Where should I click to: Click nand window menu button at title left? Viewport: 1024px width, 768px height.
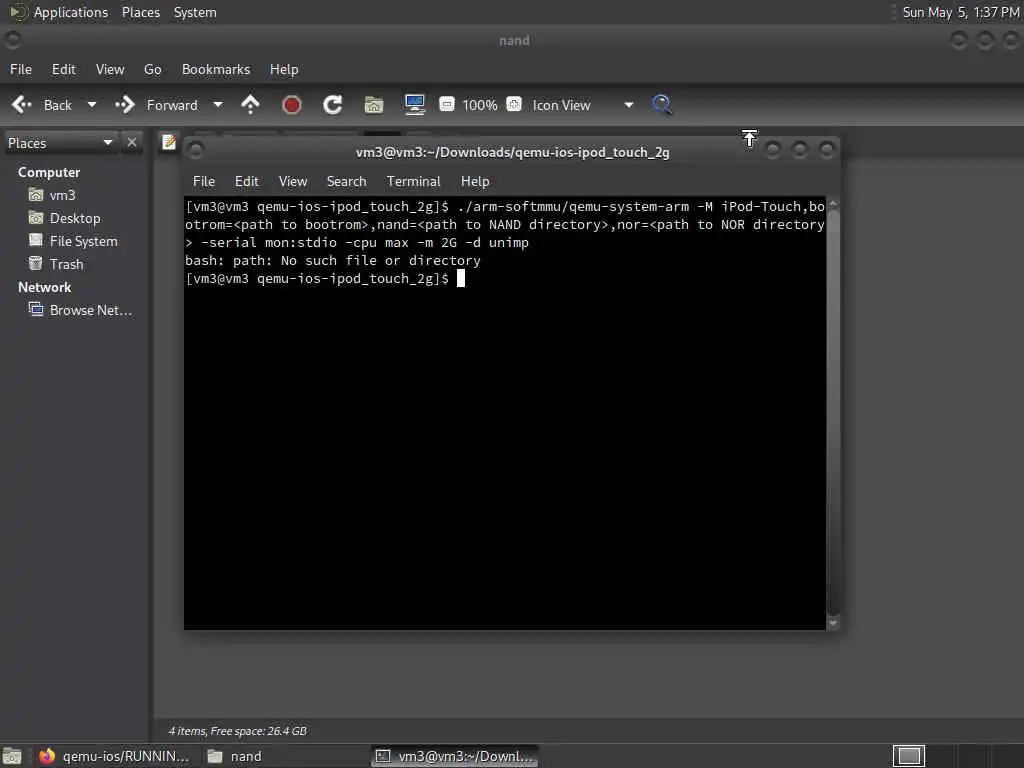[x=12, y=40]
